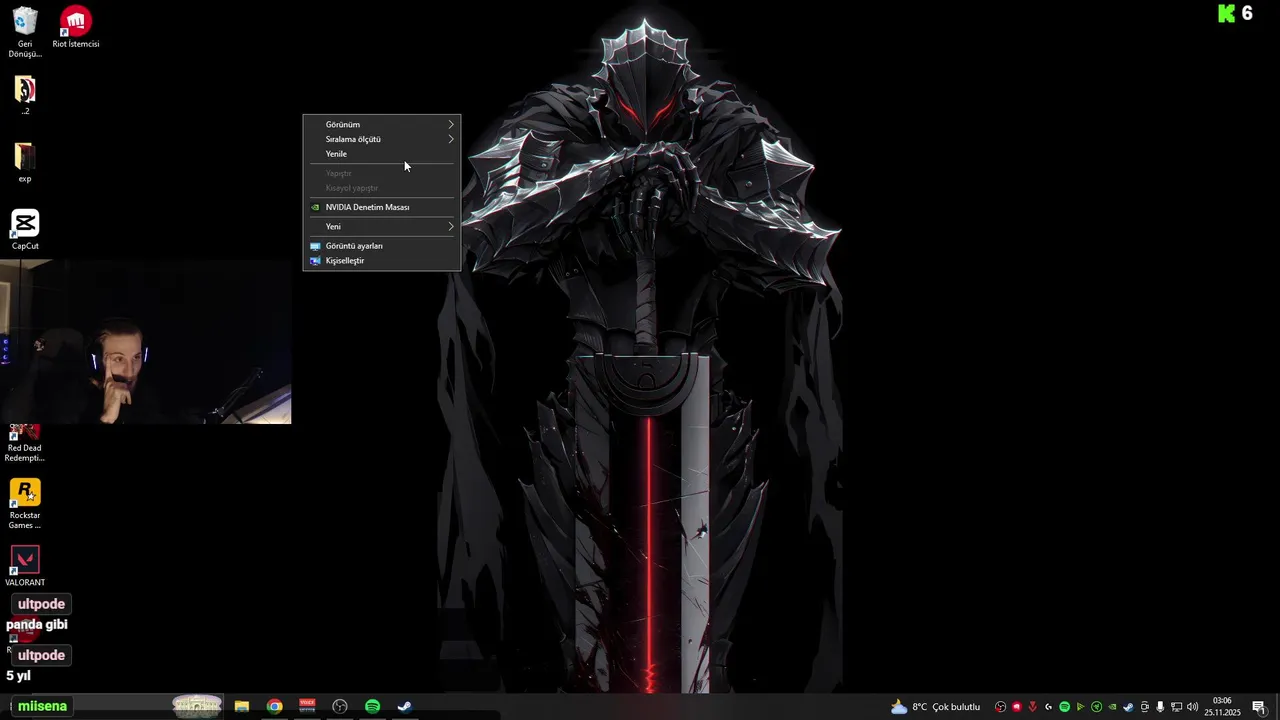Open the clock showing 03:06
This screenshot has width=1280, height=720.
click(1222, 707)
